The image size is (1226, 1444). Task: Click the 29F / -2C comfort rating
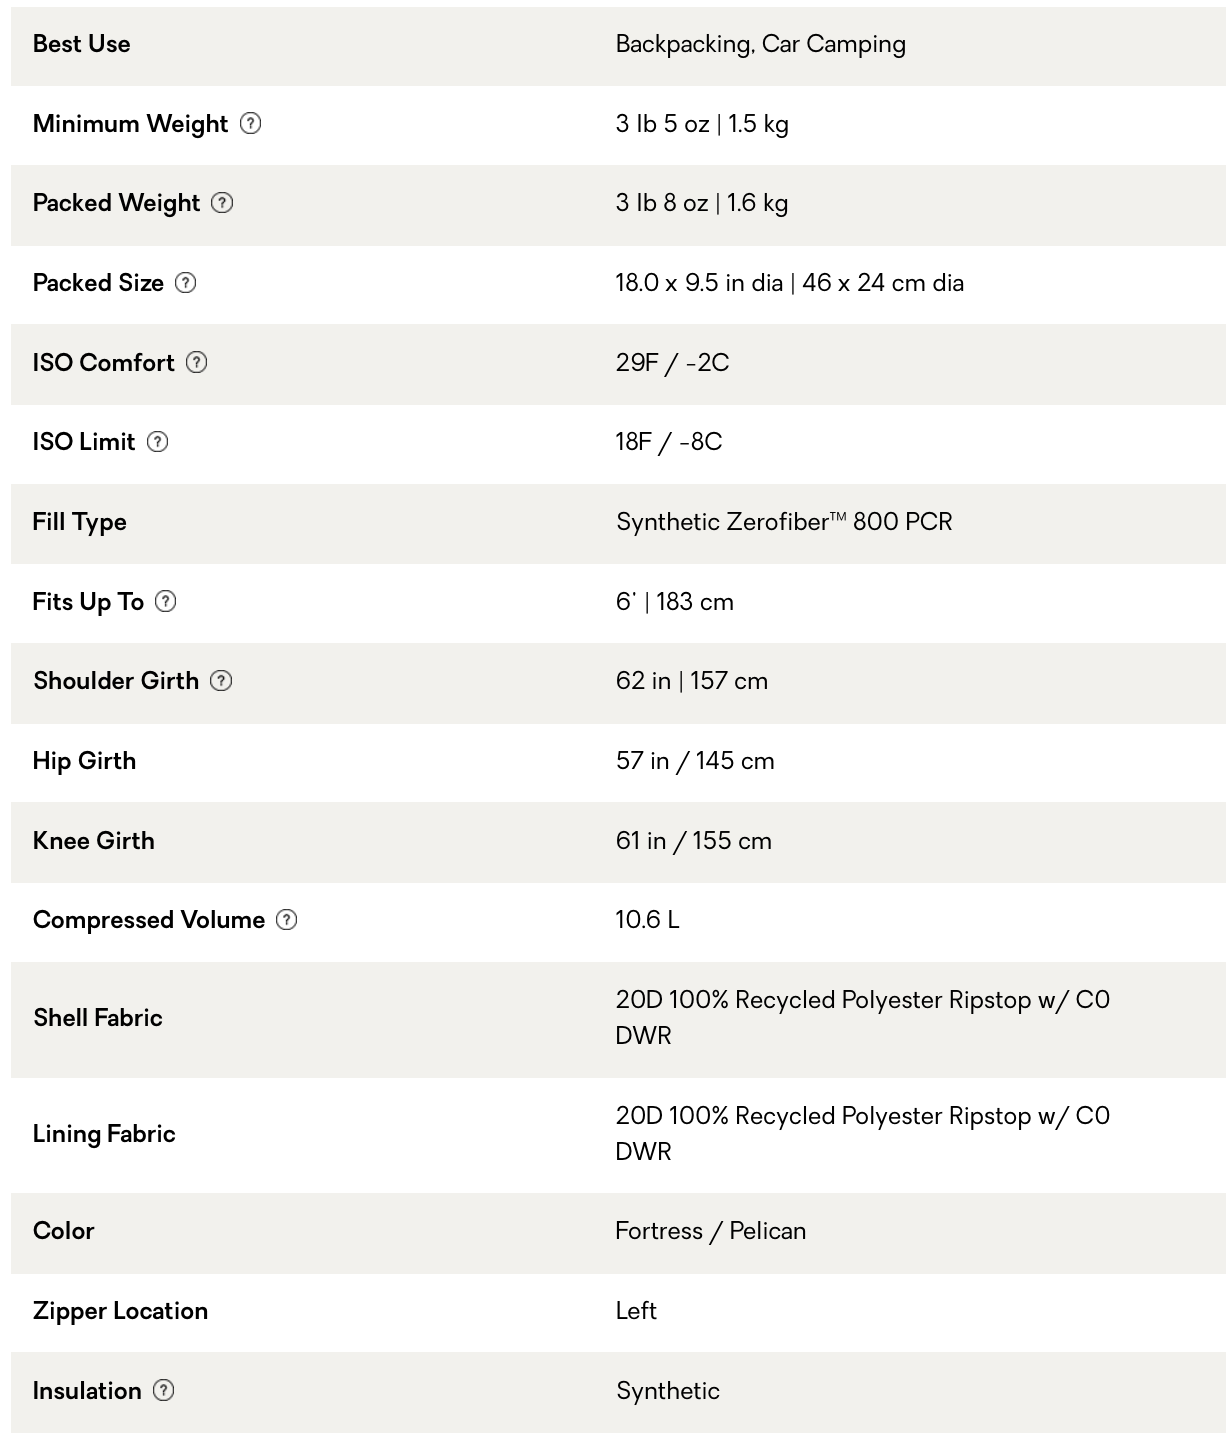coord(673,362)
